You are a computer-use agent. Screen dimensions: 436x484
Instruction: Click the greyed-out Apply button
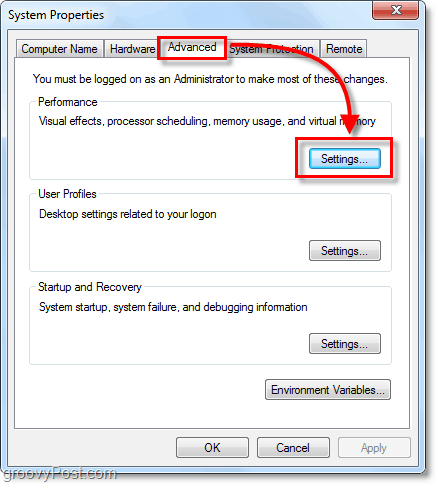click(x=374, y=448)
